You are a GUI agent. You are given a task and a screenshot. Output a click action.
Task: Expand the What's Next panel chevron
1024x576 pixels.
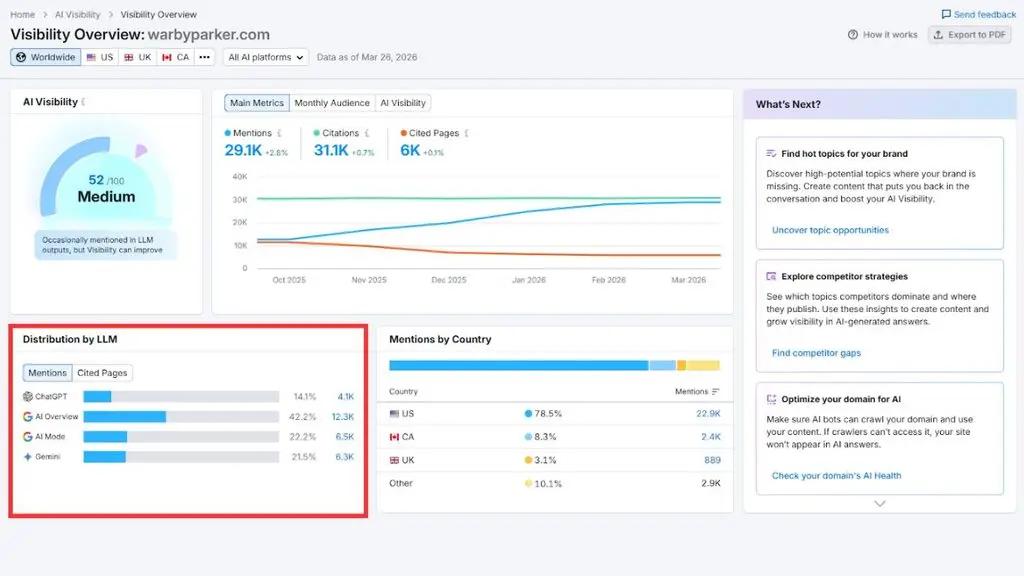click(880, 504)
